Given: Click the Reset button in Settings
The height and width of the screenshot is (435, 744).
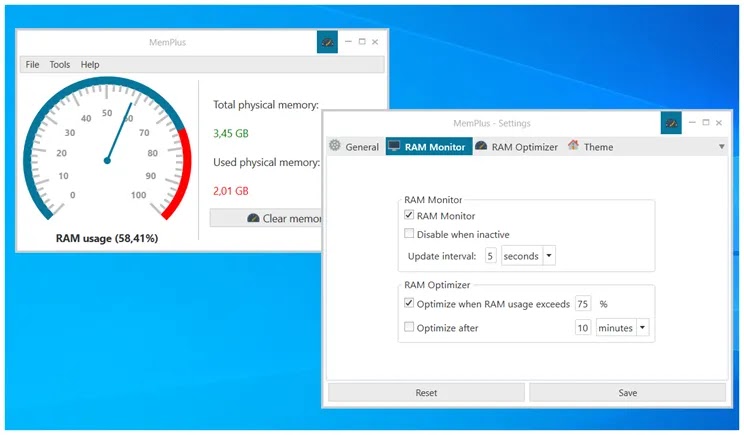Looking at the screenshot, I should coord(426,393).
